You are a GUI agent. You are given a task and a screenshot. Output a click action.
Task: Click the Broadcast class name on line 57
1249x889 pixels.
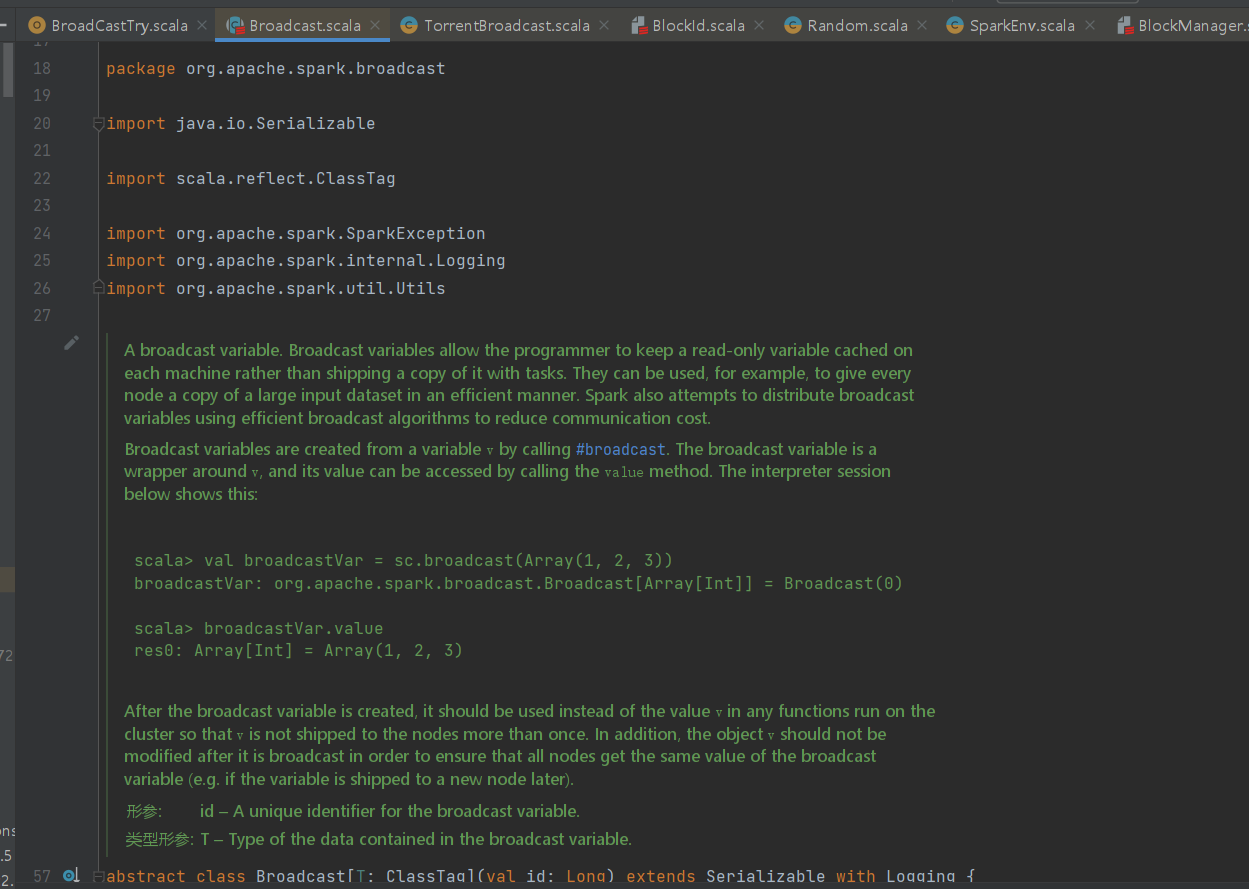301,876
